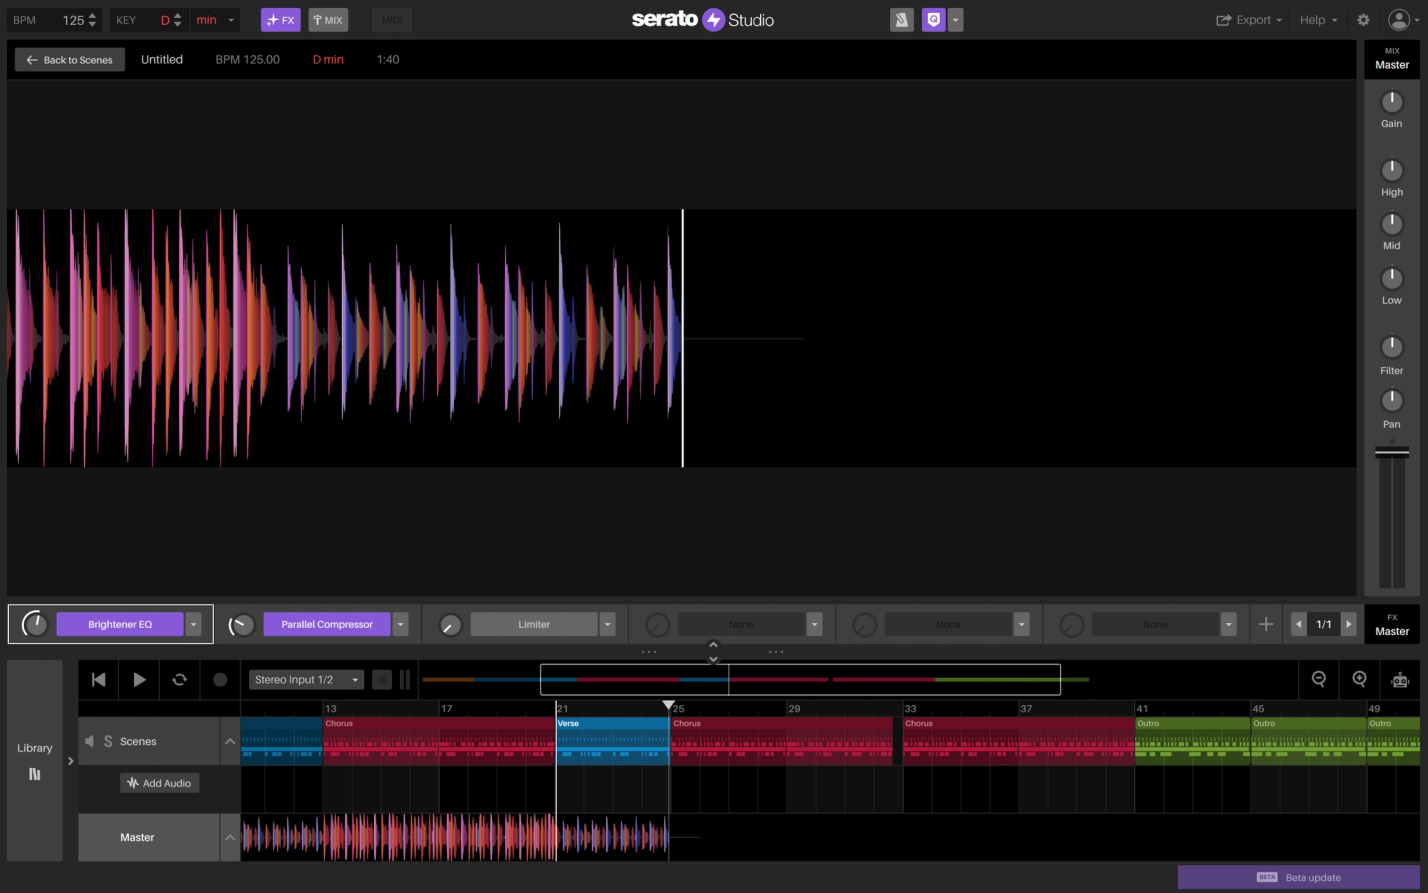Click the record button in the transport bar
The width and height of the screenshot is (1428, 893).
(x=220, y=679)
